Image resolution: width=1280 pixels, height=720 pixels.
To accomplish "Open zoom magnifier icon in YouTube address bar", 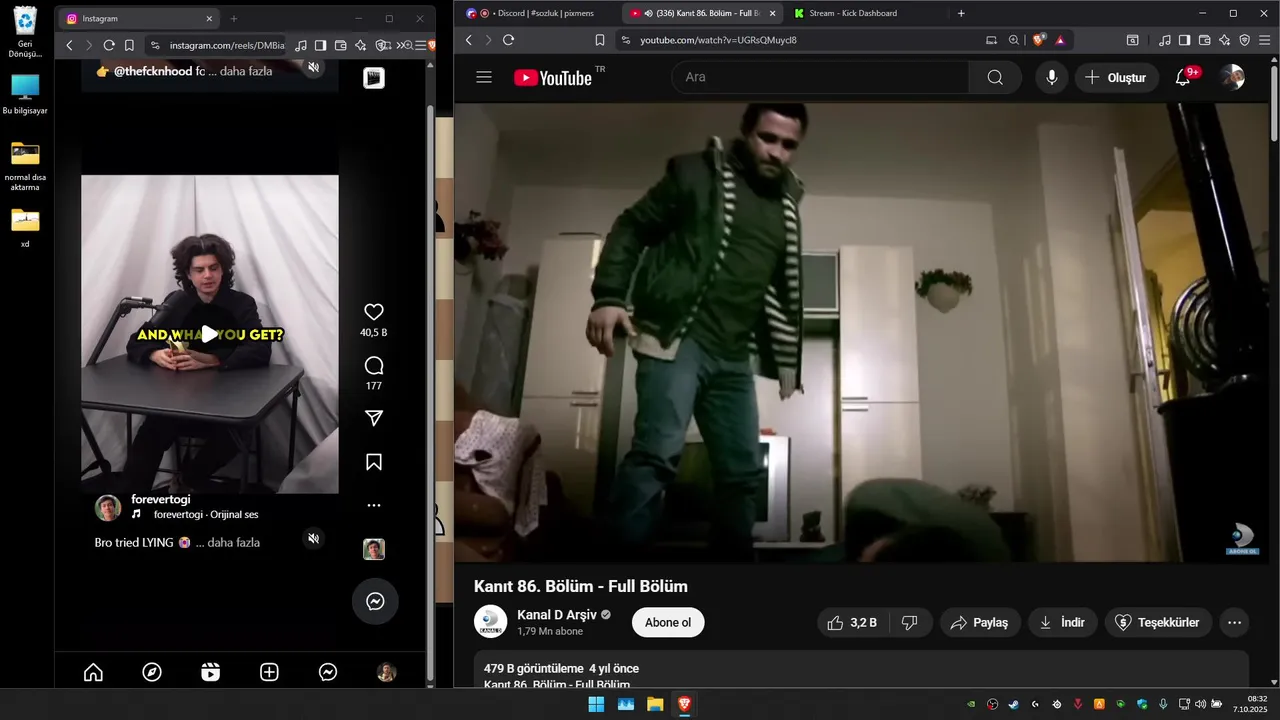I will point(1014,40).
